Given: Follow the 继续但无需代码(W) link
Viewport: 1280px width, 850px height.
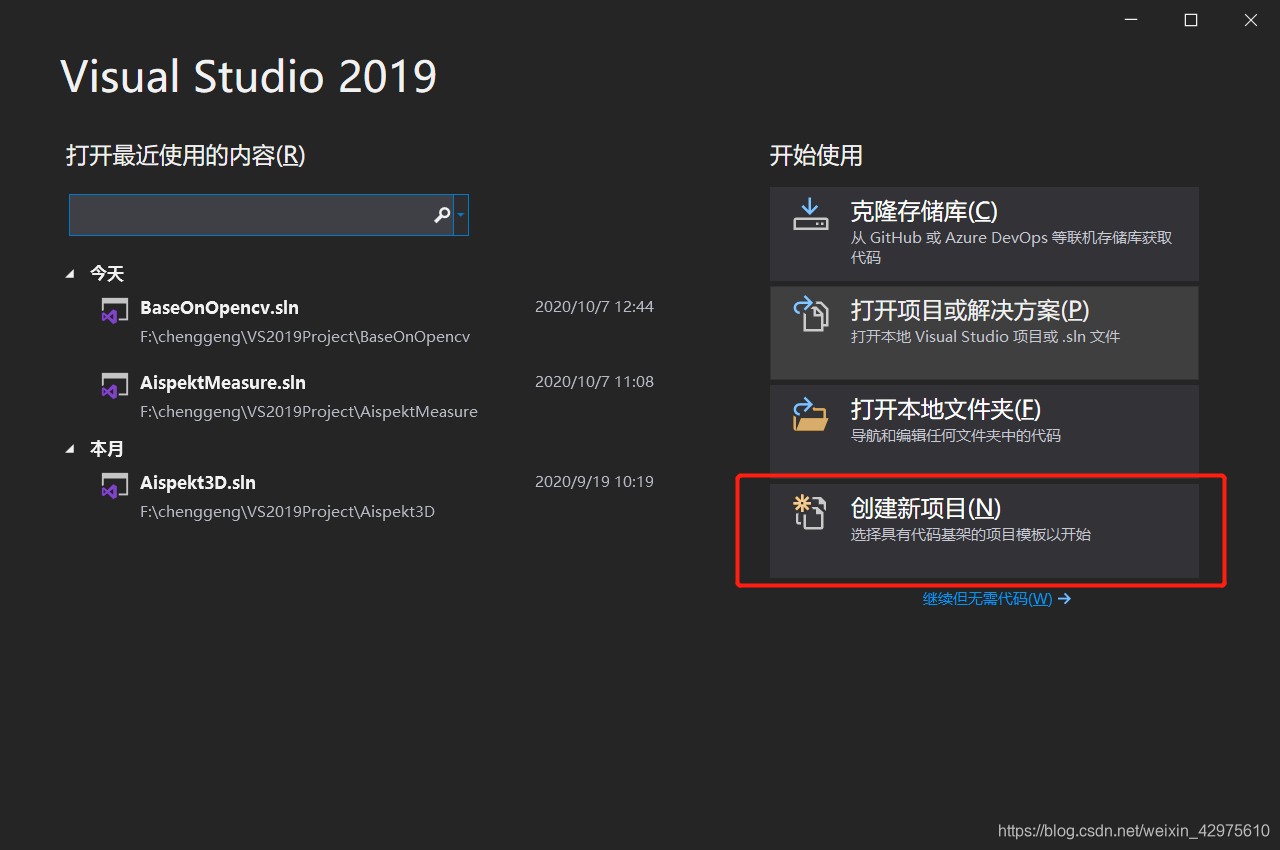Looking at the screenshot, I should point(997,599).
